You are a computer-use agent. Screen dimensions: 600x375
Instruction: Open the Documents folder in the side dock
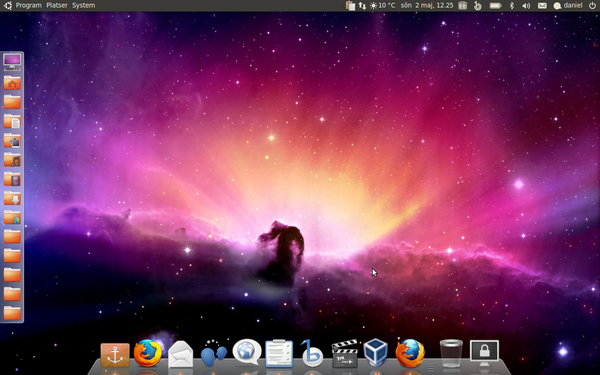pos(12,121)
